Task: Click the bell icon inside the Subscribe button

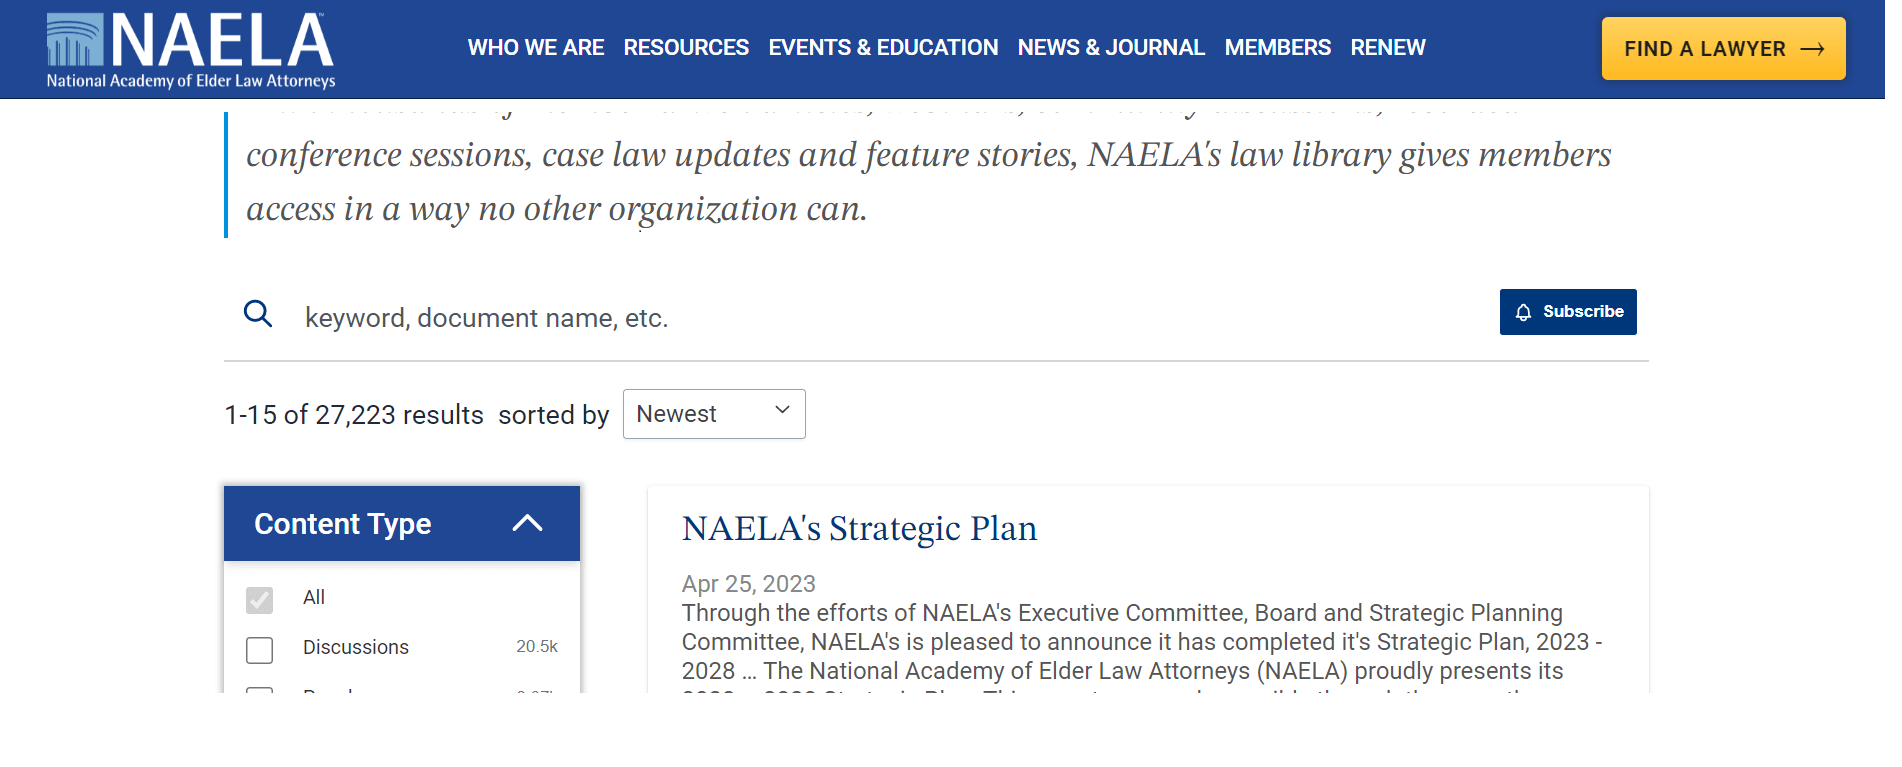Action: coord(1523,312)
